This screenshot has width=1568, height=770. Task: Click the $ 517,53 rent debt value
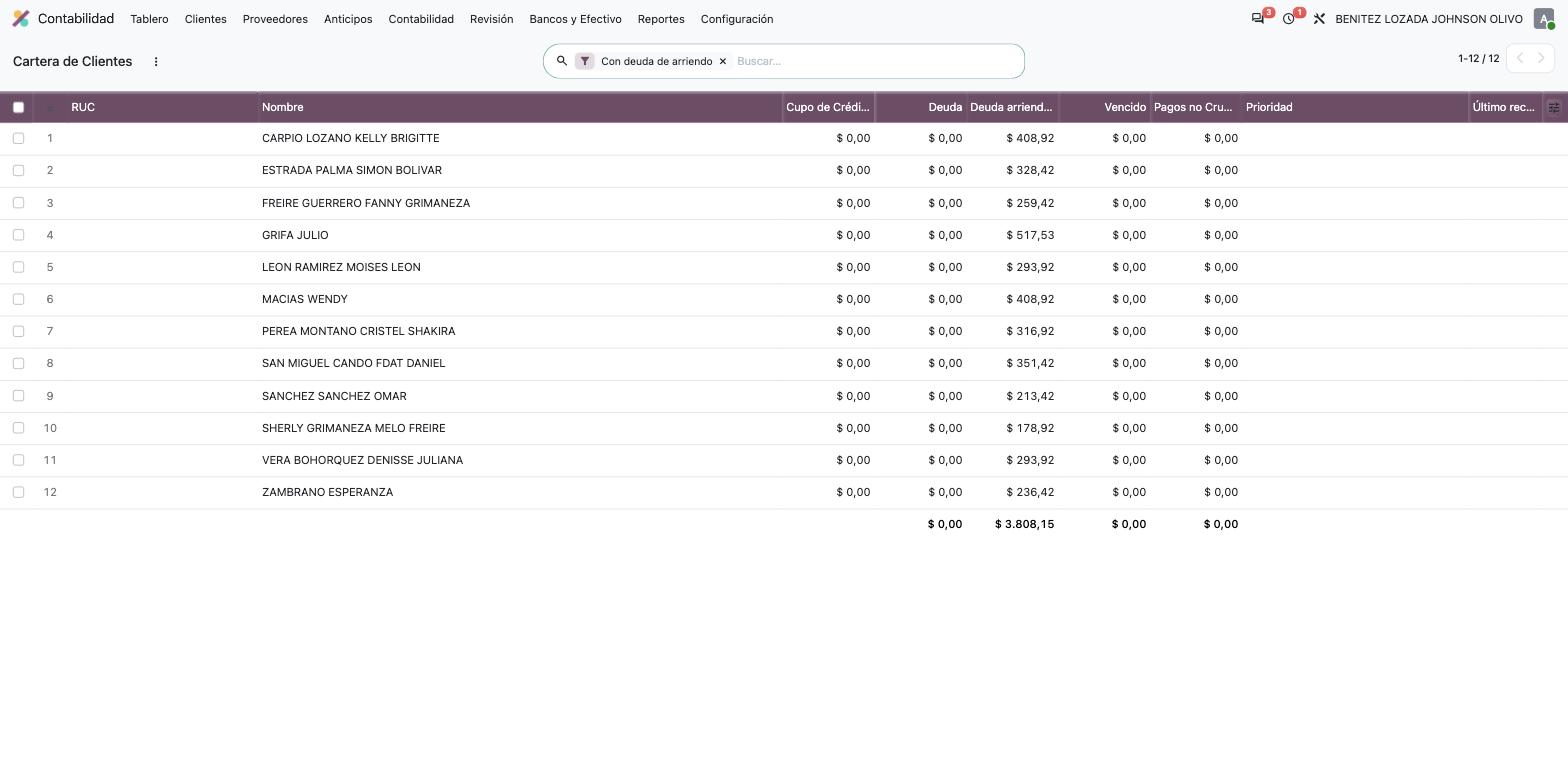(1030, 235)
